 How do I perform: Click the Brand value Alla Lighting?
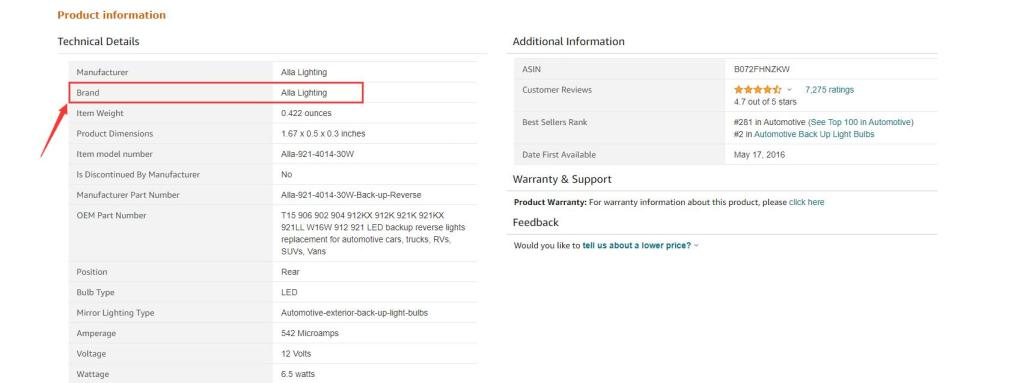pyautogui.click(x=304, y=93)
